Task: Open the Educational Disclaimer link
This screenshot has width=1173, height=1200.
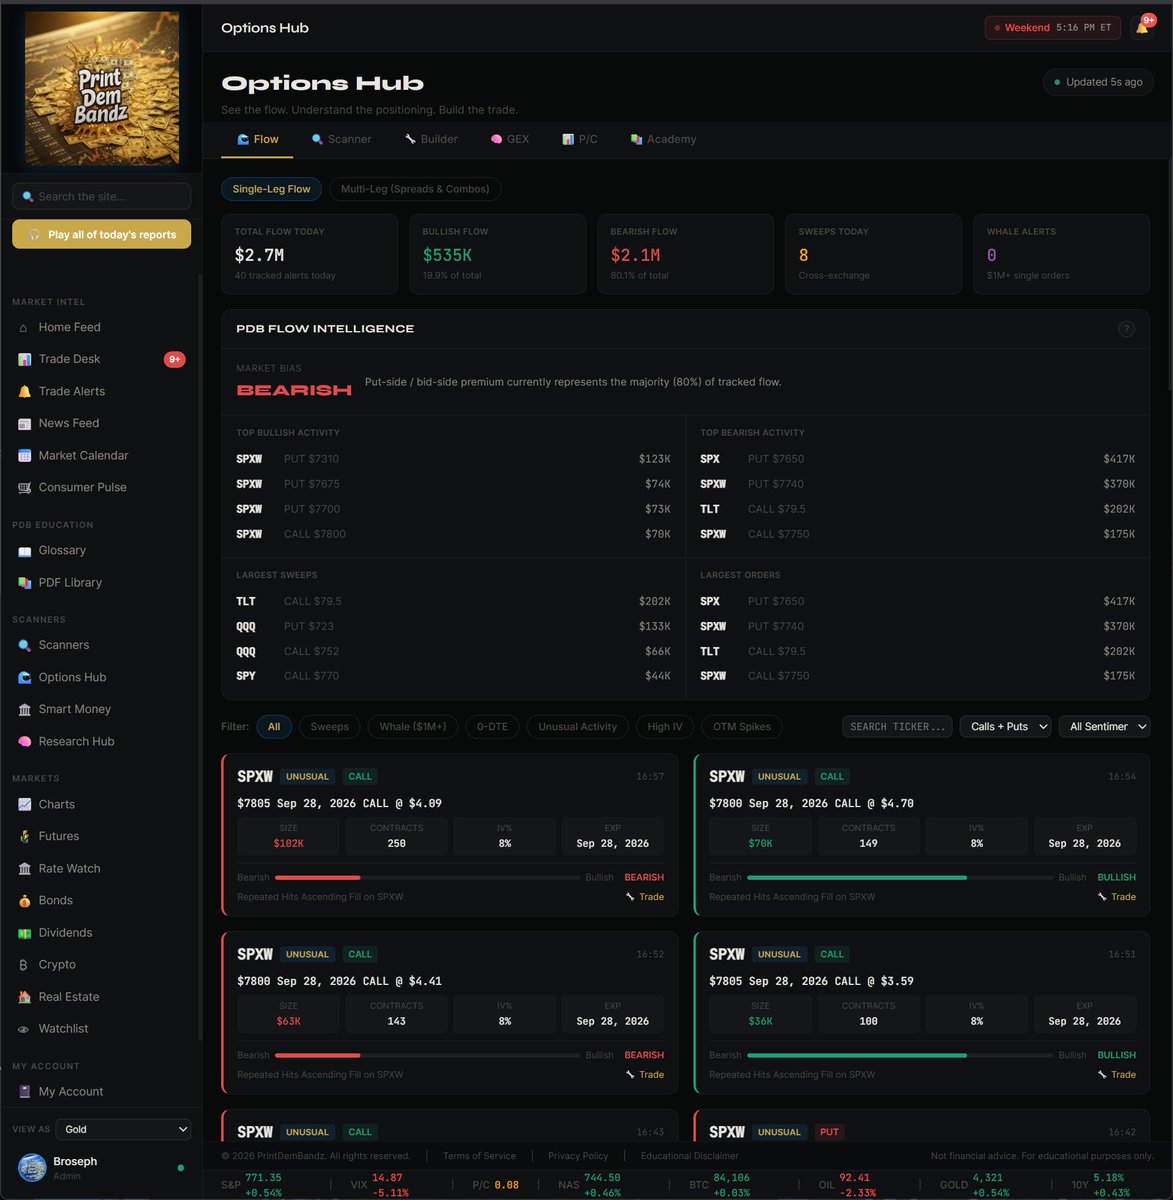Action: tap(690, 1156)
